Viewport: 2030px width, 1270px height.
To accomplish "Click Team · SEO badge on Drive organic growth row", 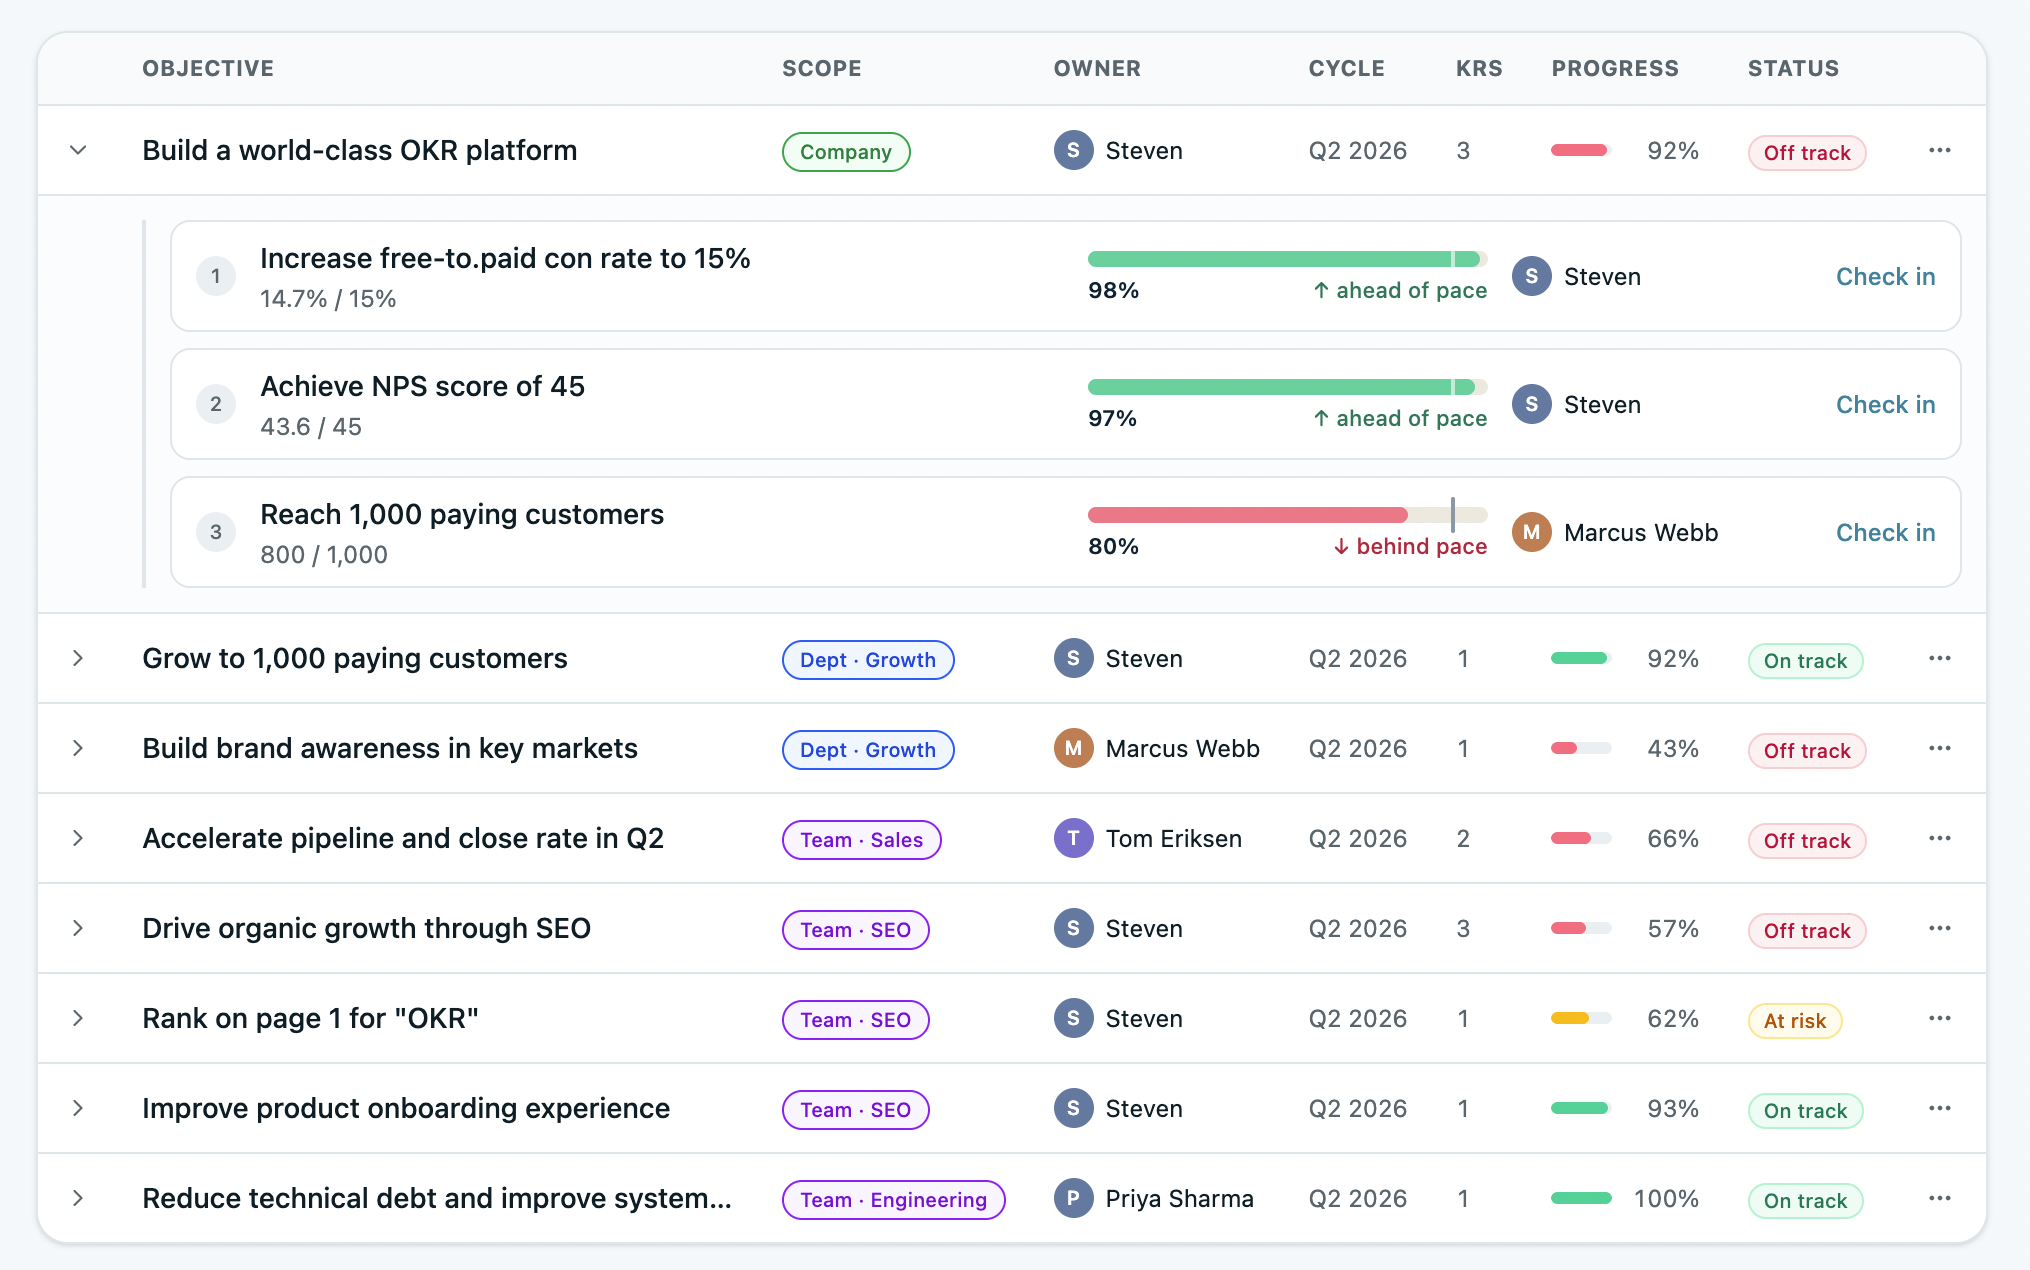I will tap(855, 930).
